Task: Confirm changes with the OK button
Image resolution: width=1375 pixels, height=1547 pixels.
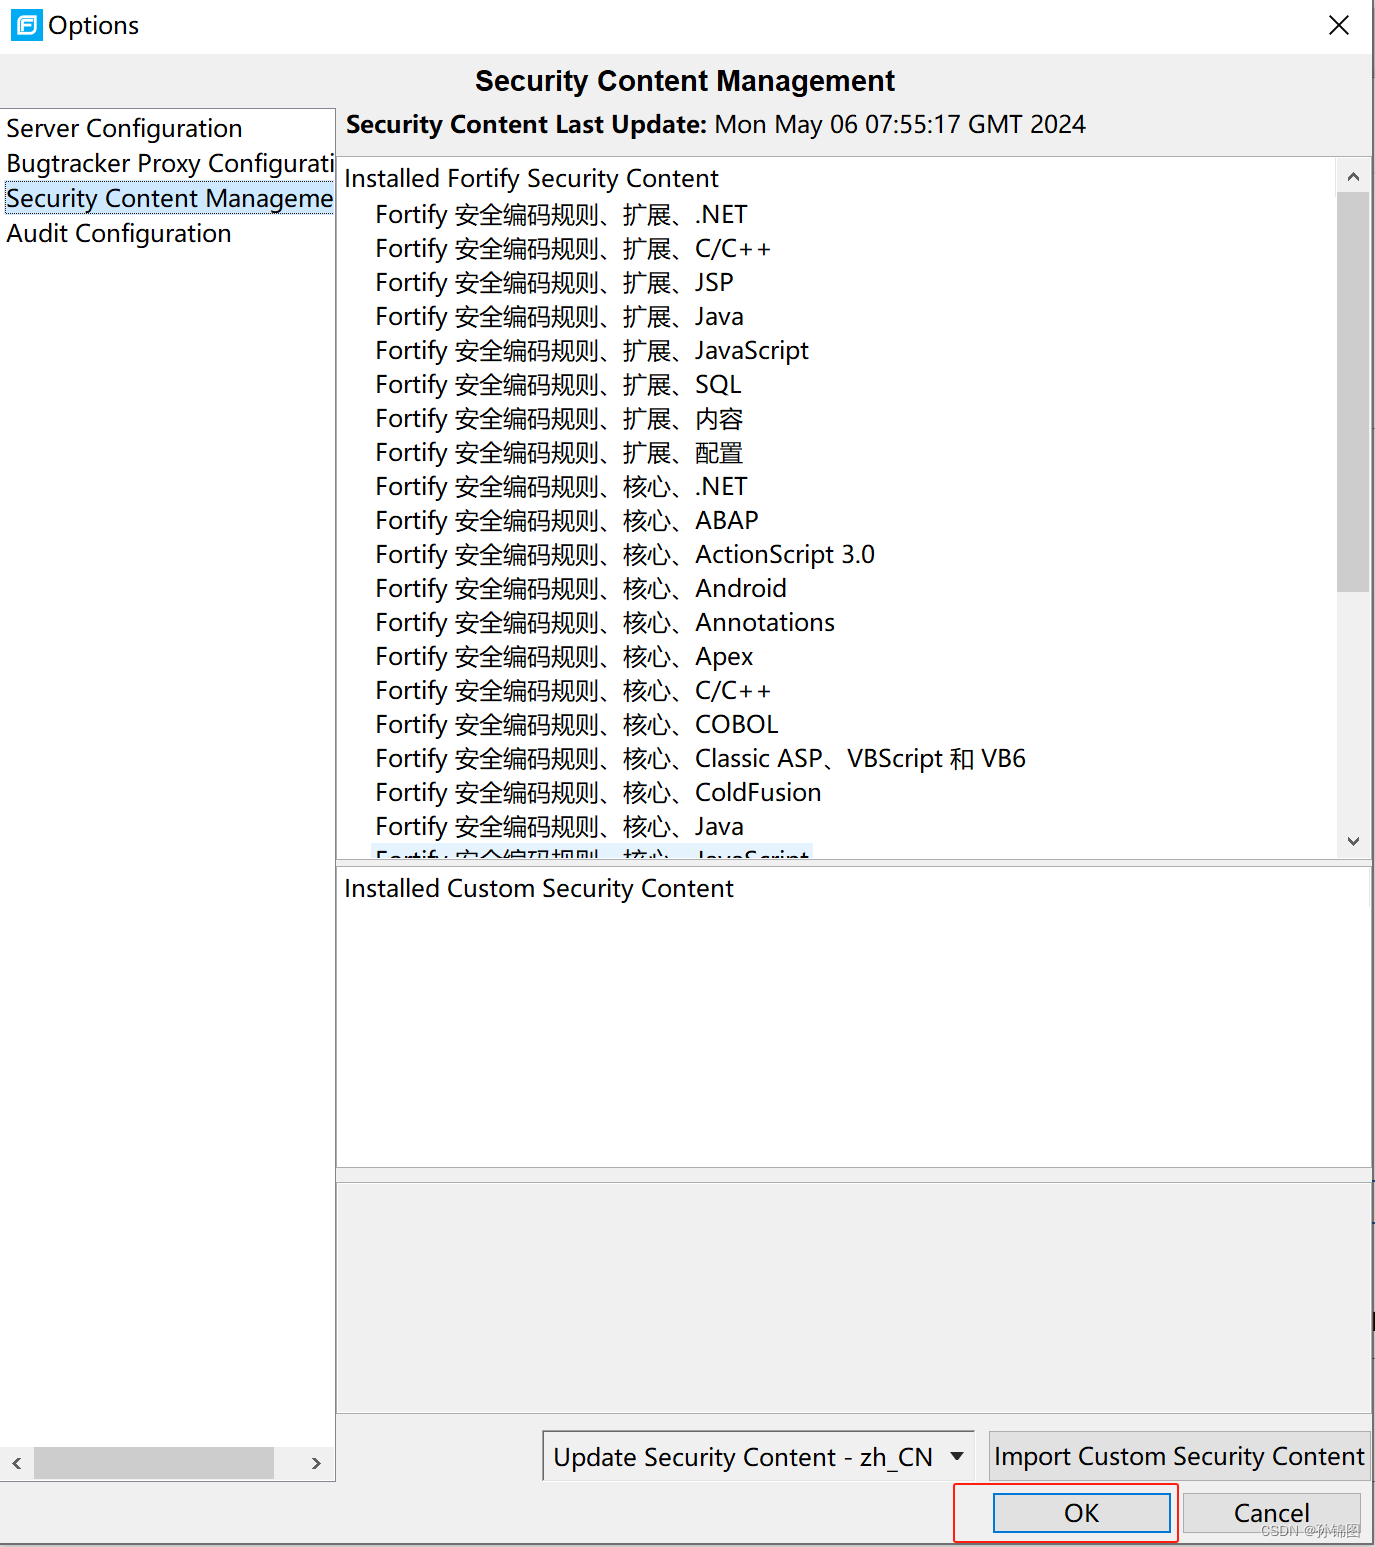Action: (1081, 1513)
